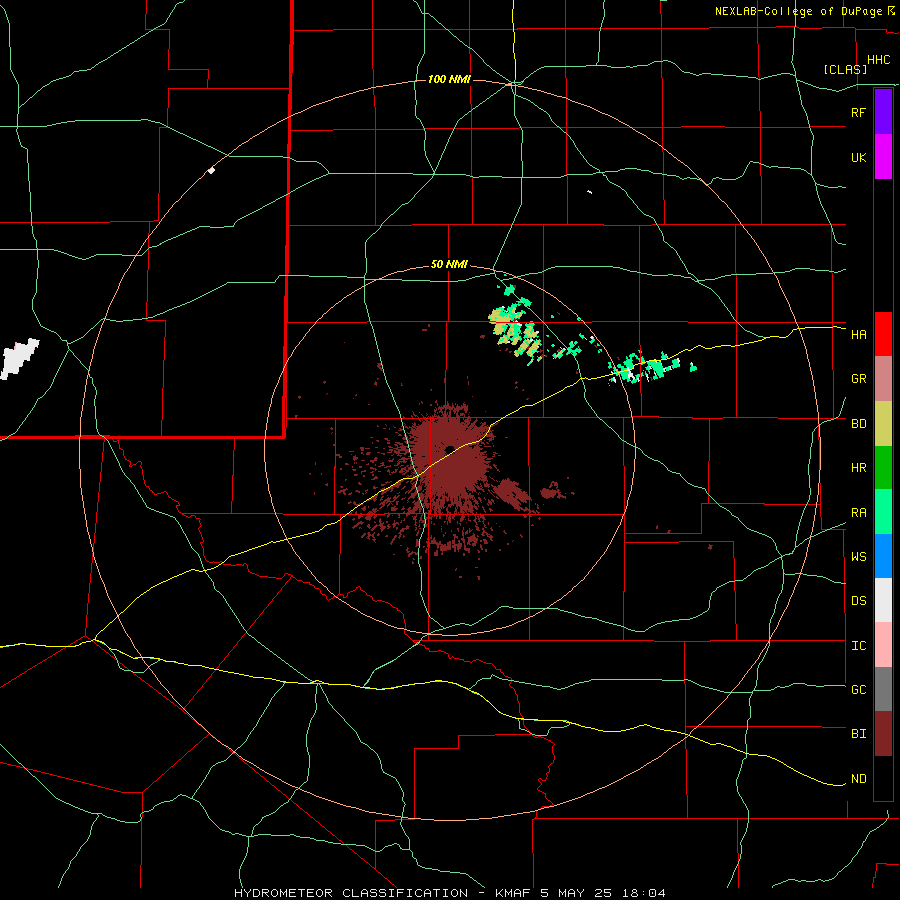Click the ND black legend swatch
Image resolution: width=900 pixels, height=900 pixels.
[883, 778]
